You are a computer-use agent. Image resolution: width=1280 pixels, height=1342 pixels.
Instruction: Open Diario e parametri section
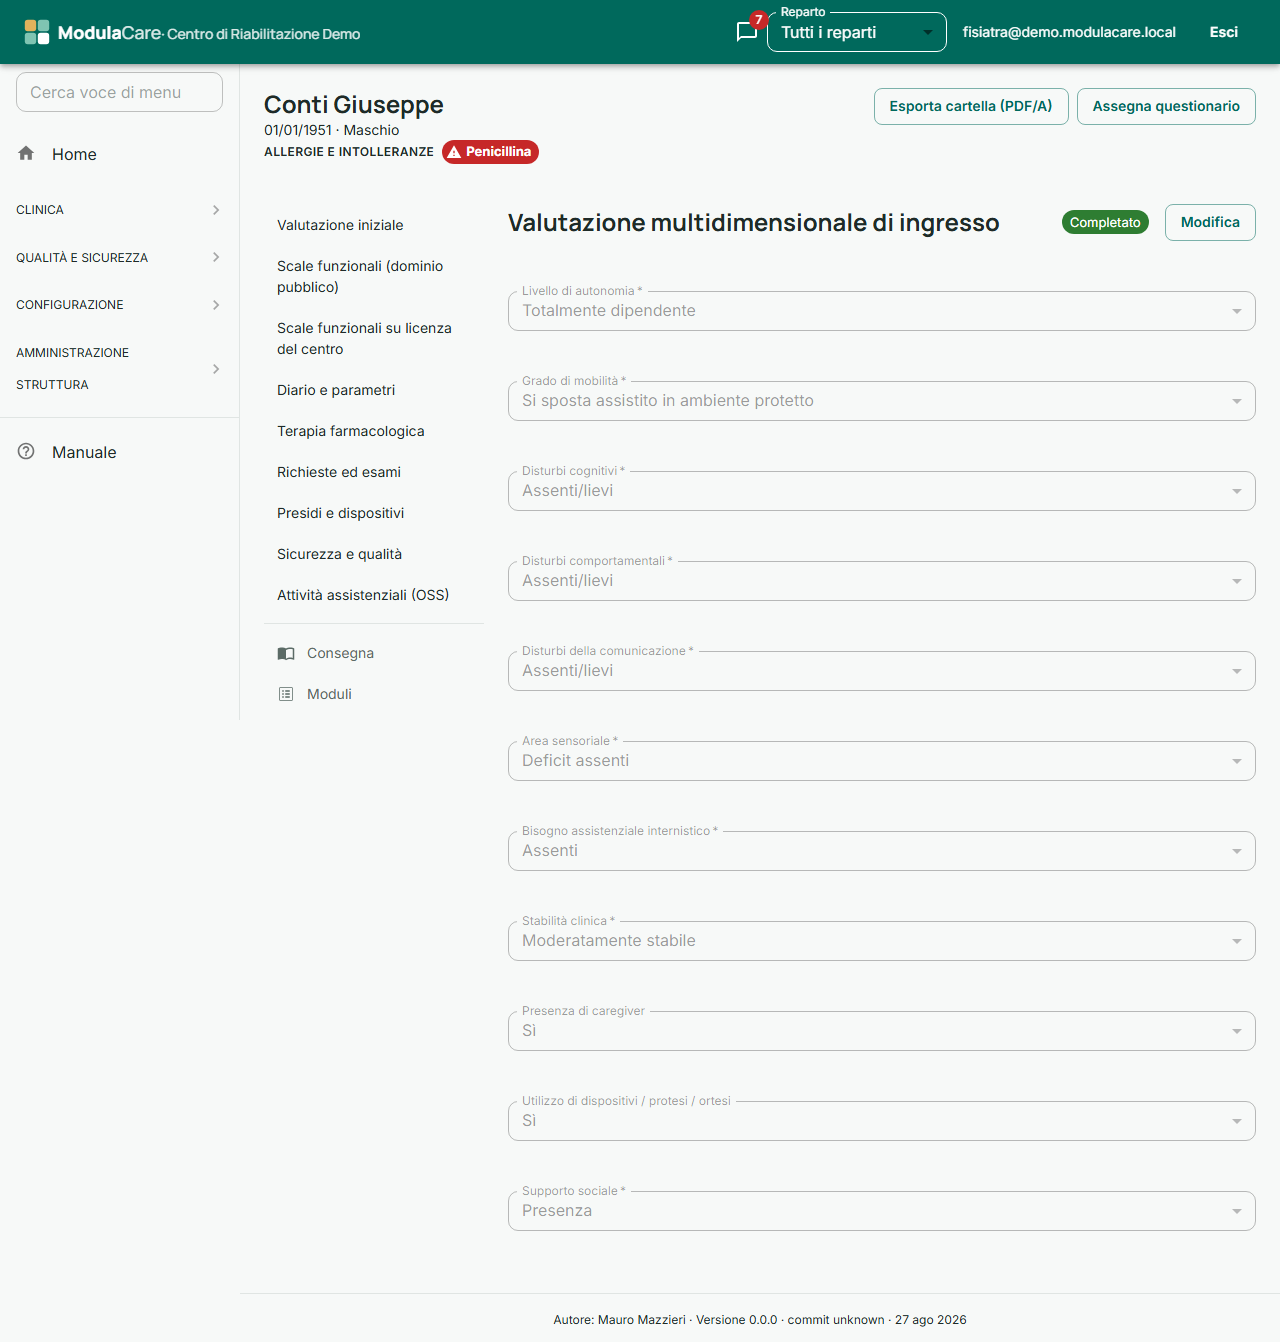336,390
